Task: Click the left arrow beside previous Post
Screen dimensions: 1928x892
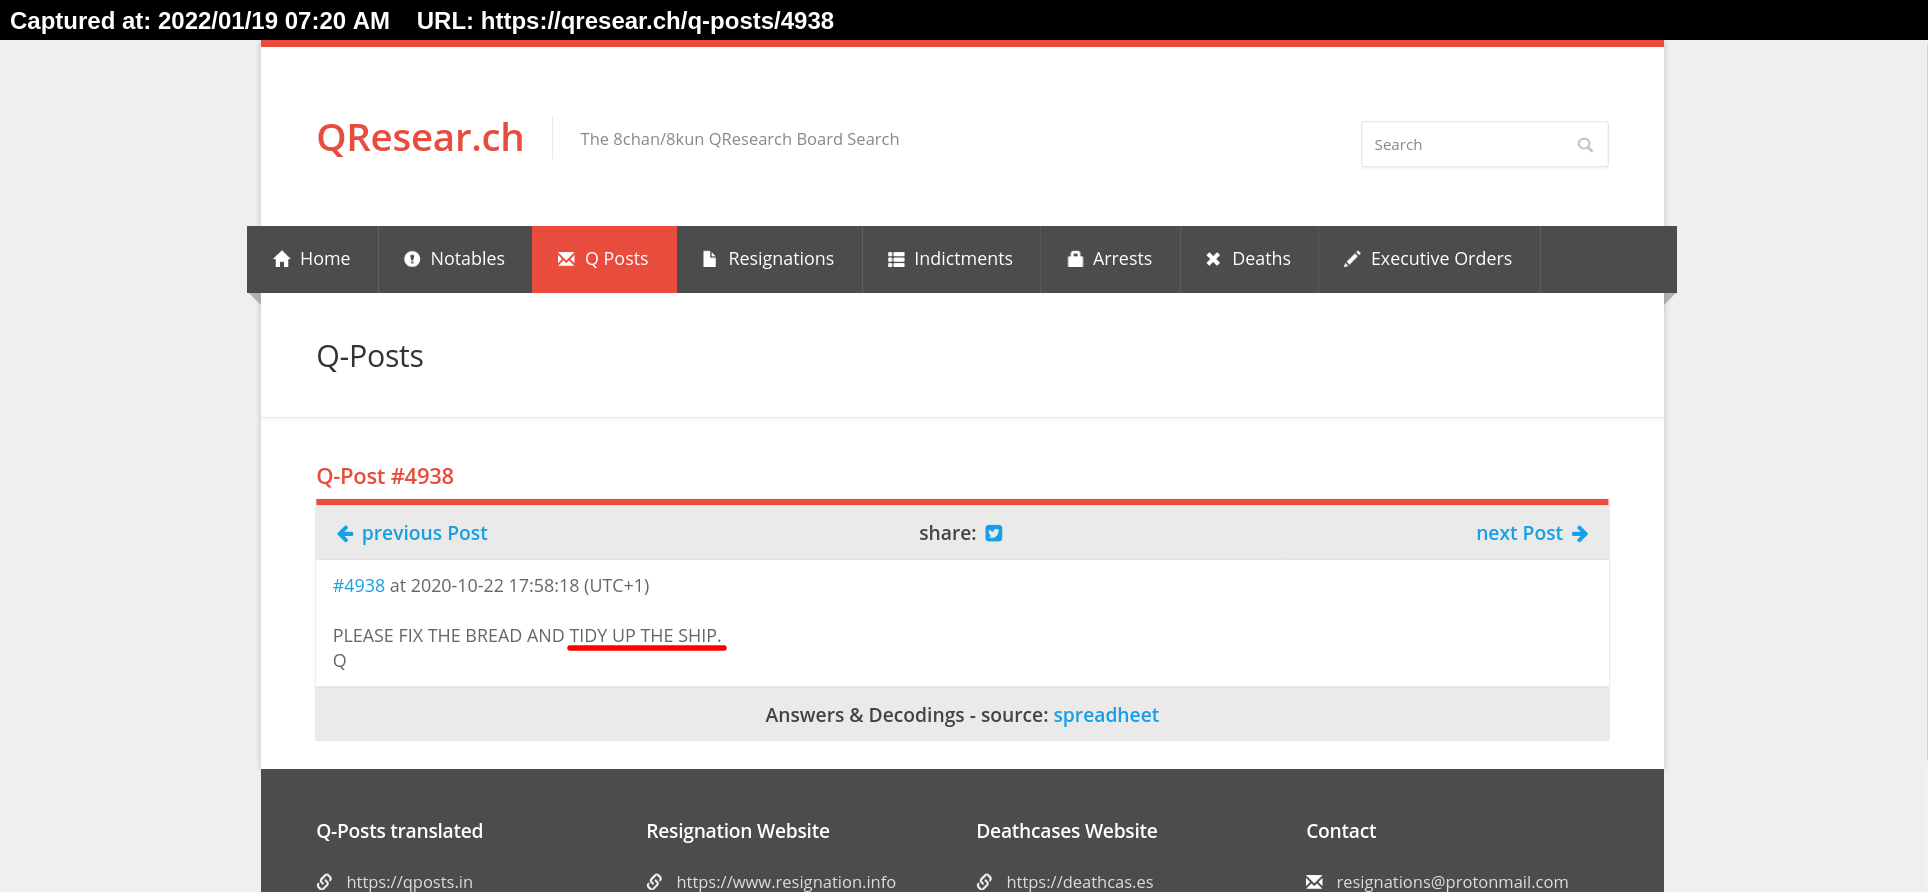Action: coord(345,534)
